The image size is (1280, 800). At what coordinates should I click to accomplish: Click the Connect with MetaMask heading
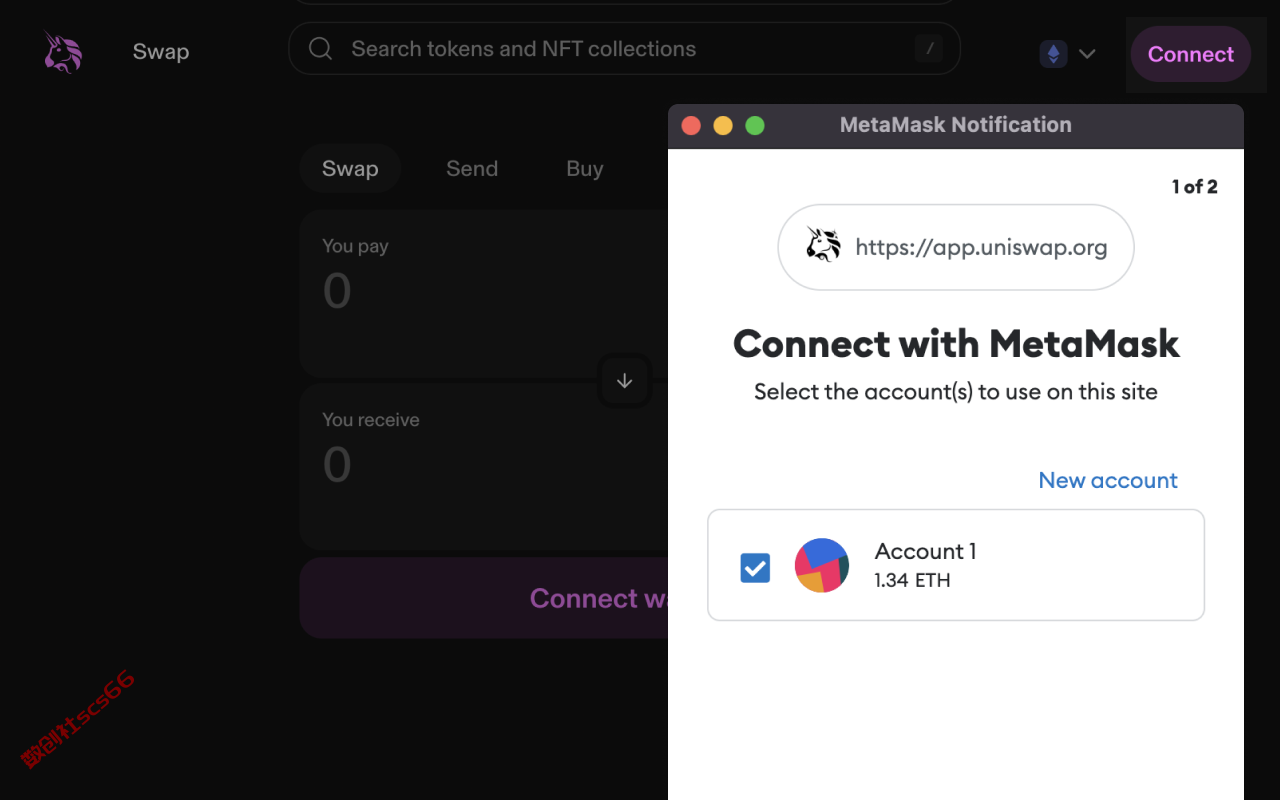pos(956,344)
